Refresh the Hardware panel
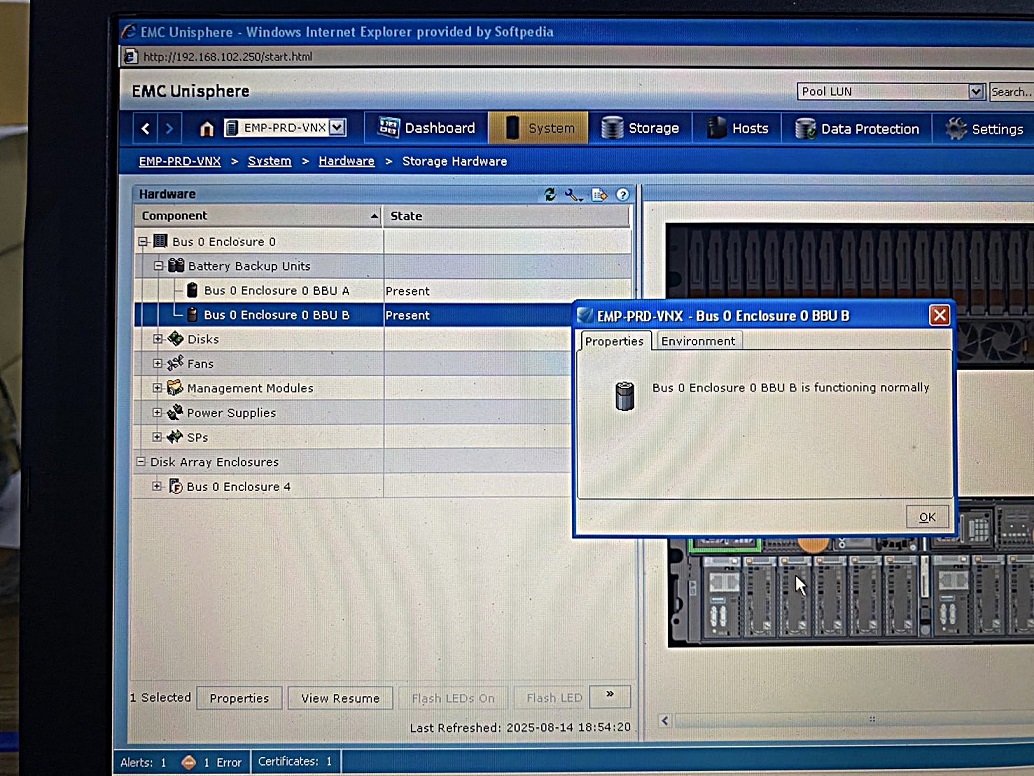Screen dimensions: 1034x776 550,194
